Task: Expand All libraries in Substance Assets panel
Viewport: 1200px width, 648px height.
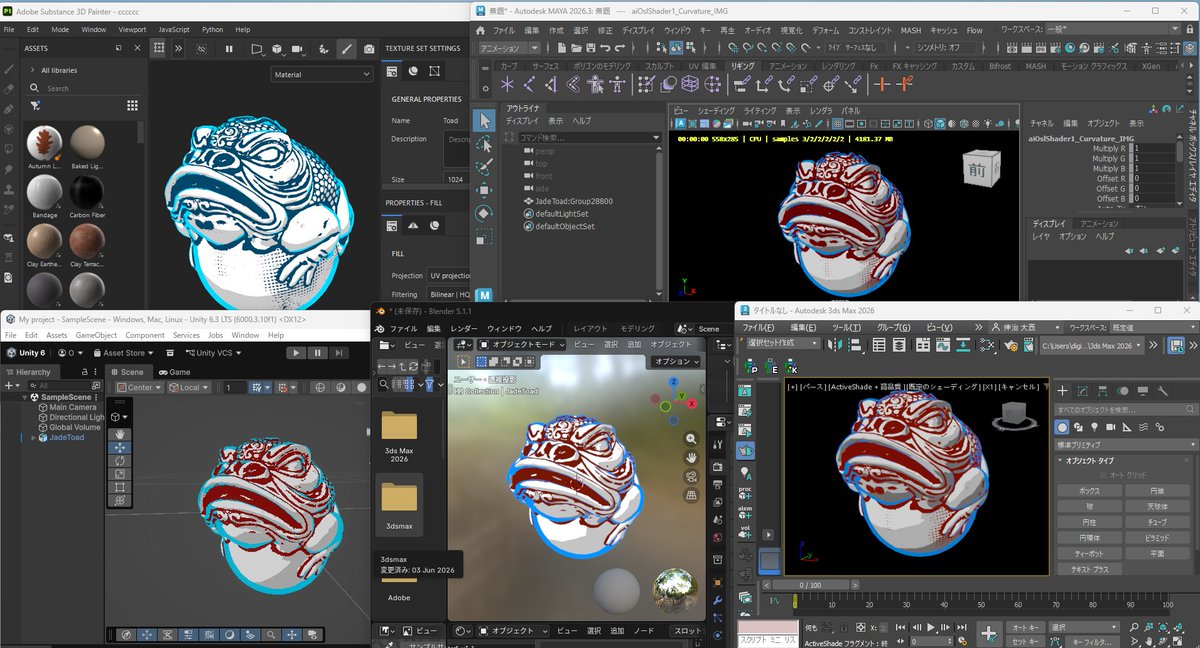Action: [31, 70]
